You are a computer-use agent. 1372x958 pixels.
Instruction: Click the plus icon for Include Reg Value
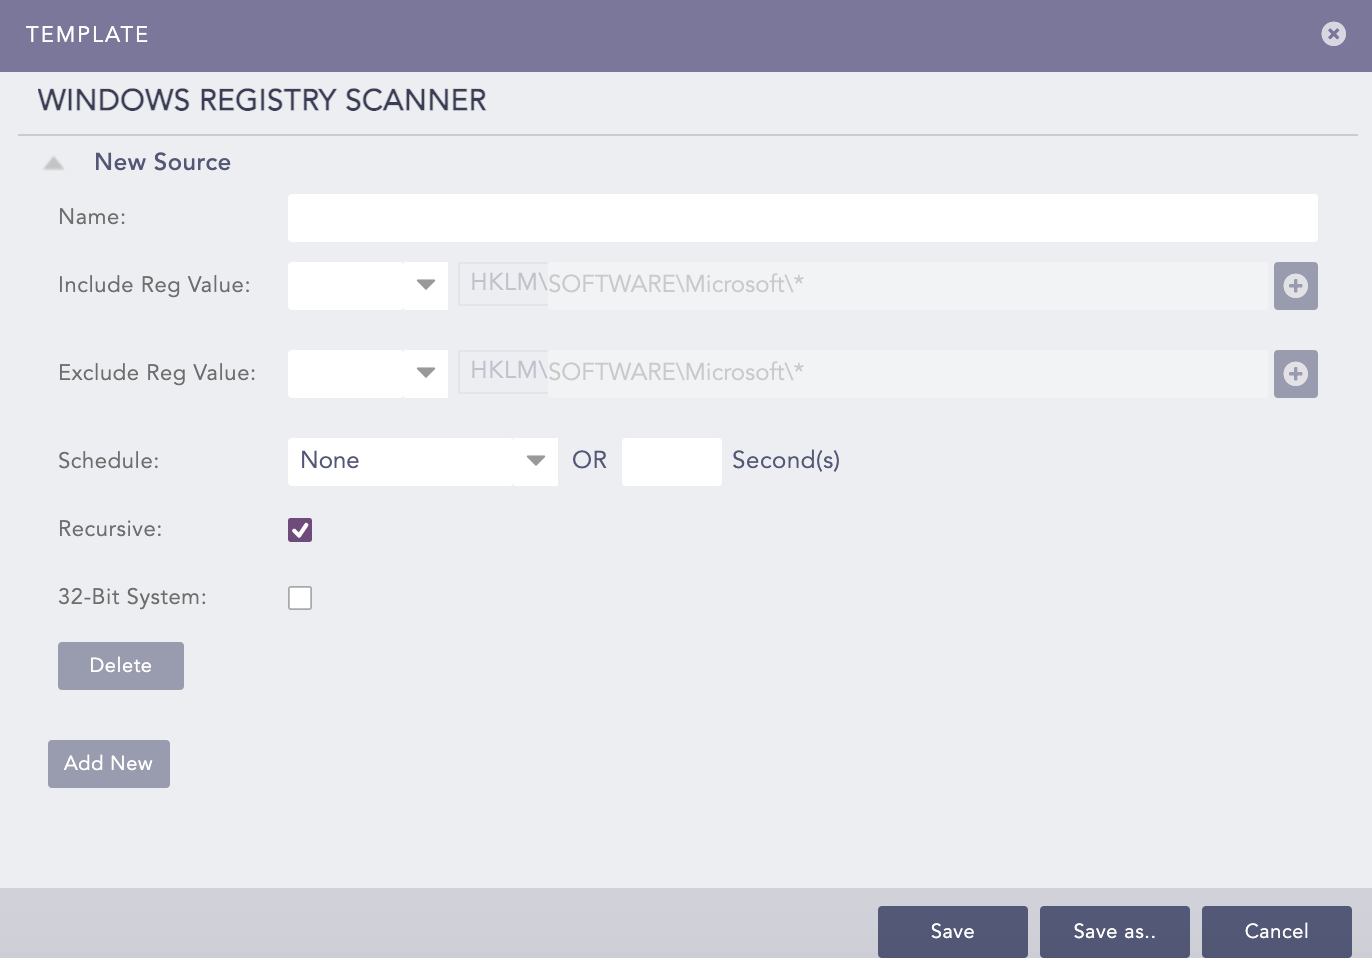pos(1295,286)
